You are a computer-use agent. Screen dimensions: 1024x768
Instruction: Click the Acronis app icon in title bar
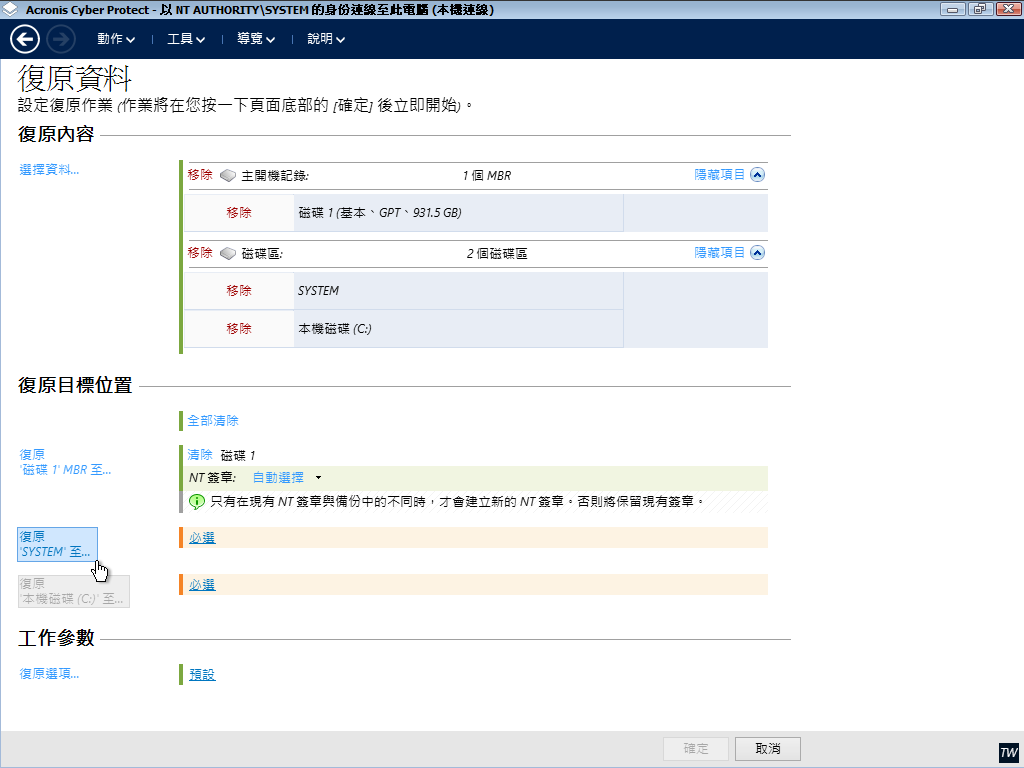[11, 9]
